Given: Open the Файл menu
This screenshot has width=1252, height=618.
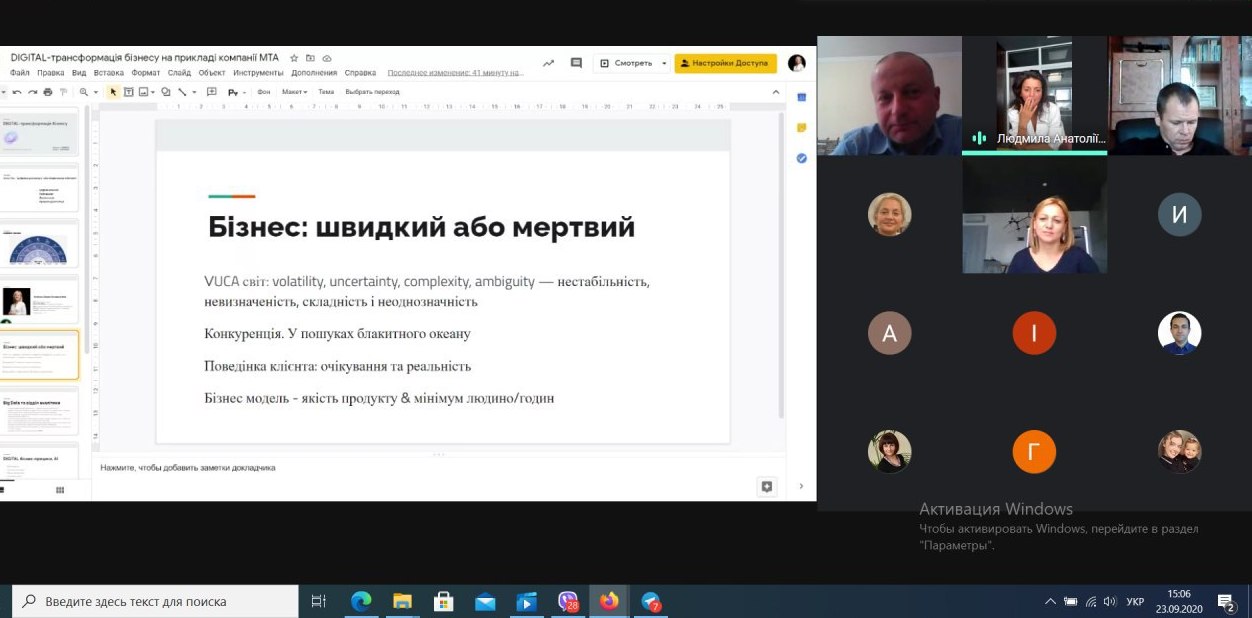Looking at the screenshot, I should tap(20, 73).
